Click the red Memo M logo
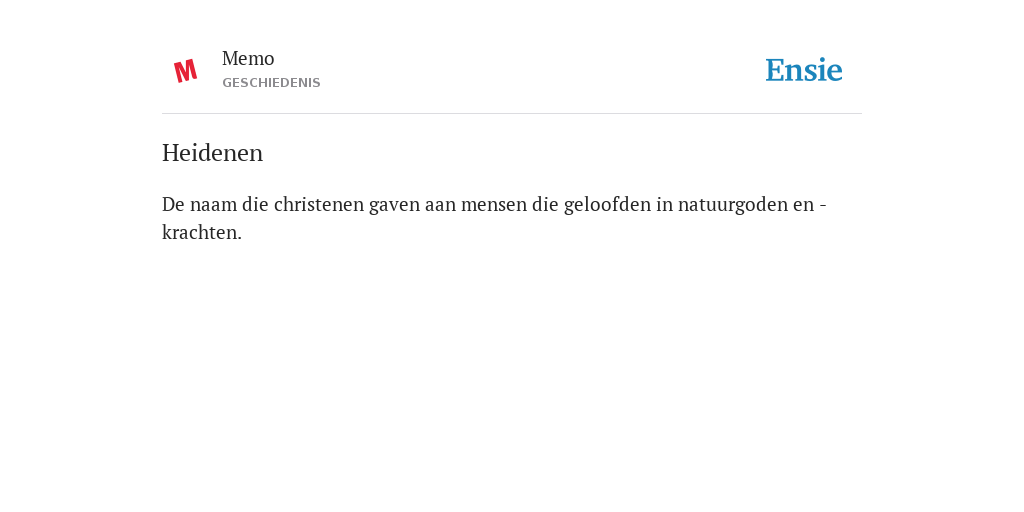The height and width of the screenshot is (512, 1024). click(x=185, y=71)
